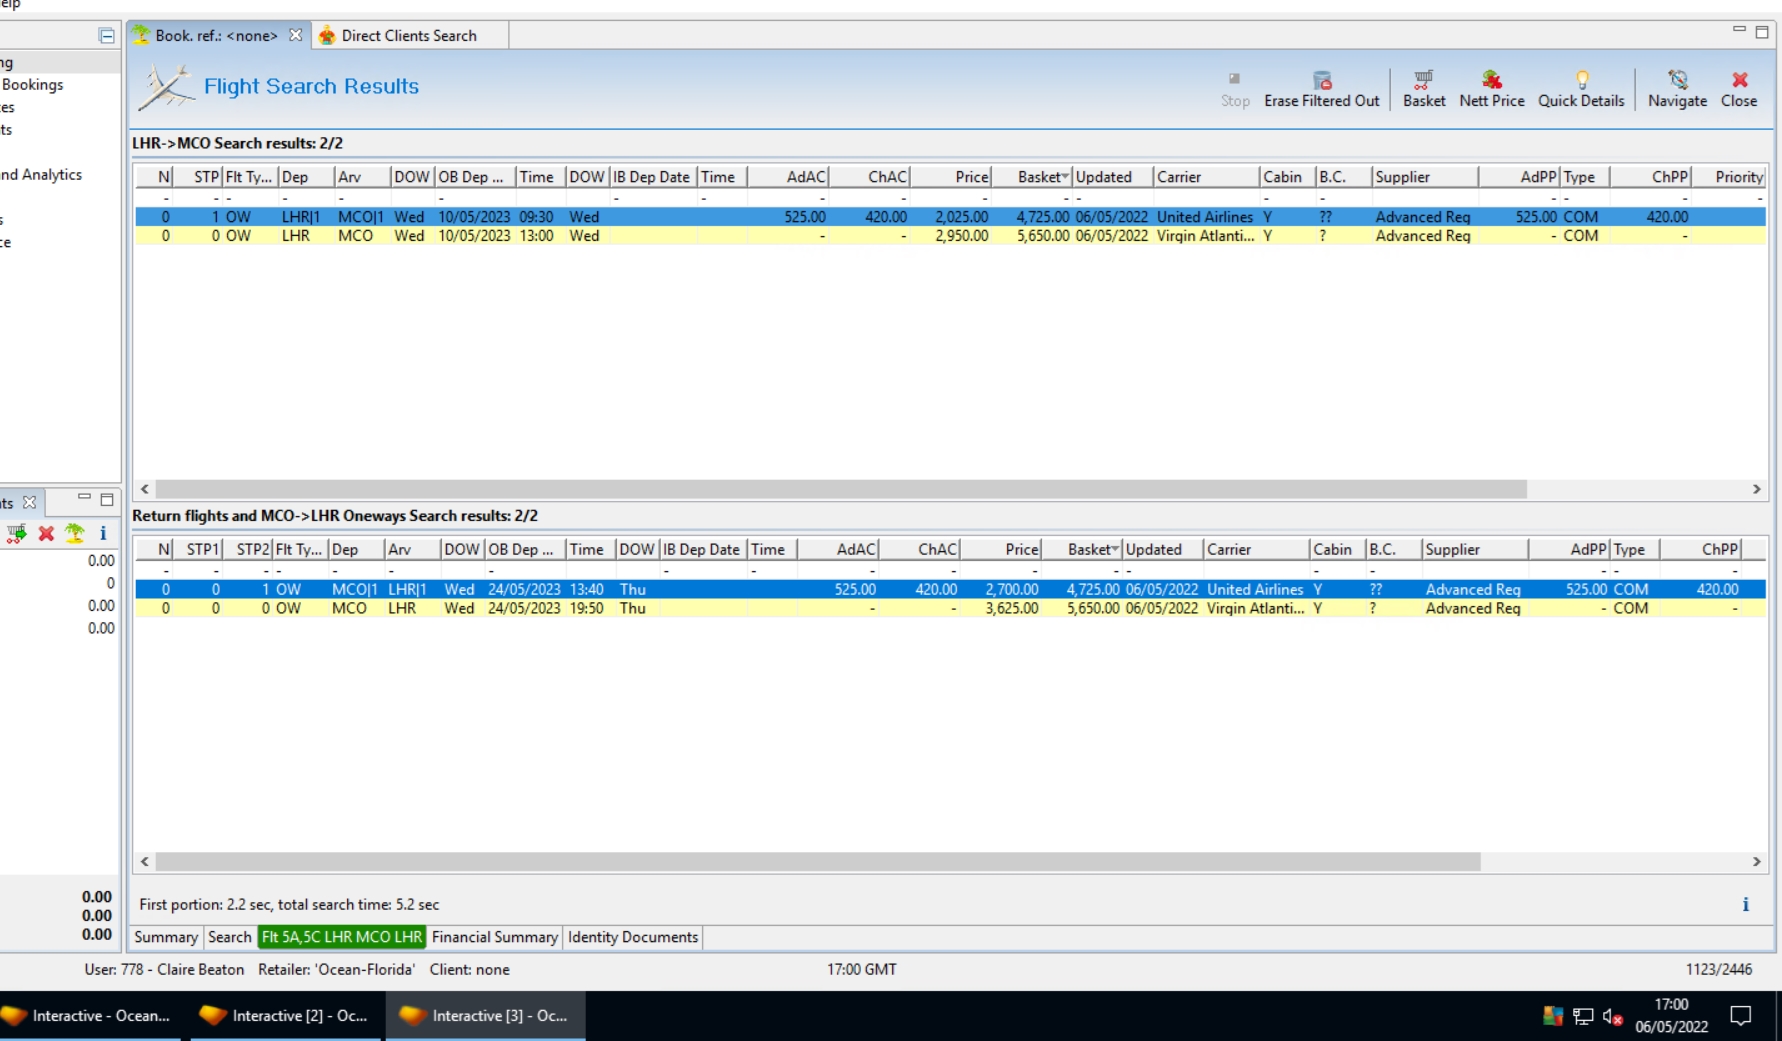Click the horizontal scrollbar of the return flights results
Screen dimensions: 1782x1041
click(818, 862)
